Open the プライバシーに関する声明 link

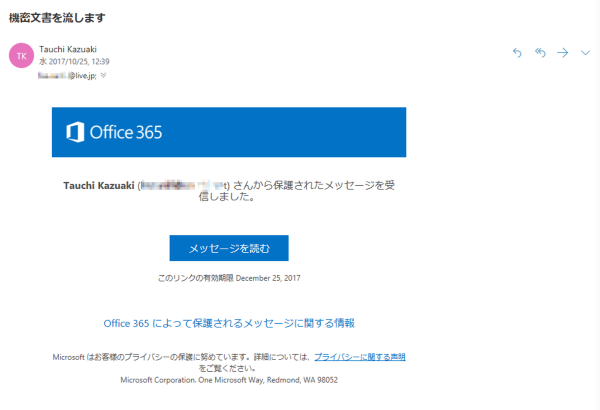pyautogui.click(x=360, y=357)
